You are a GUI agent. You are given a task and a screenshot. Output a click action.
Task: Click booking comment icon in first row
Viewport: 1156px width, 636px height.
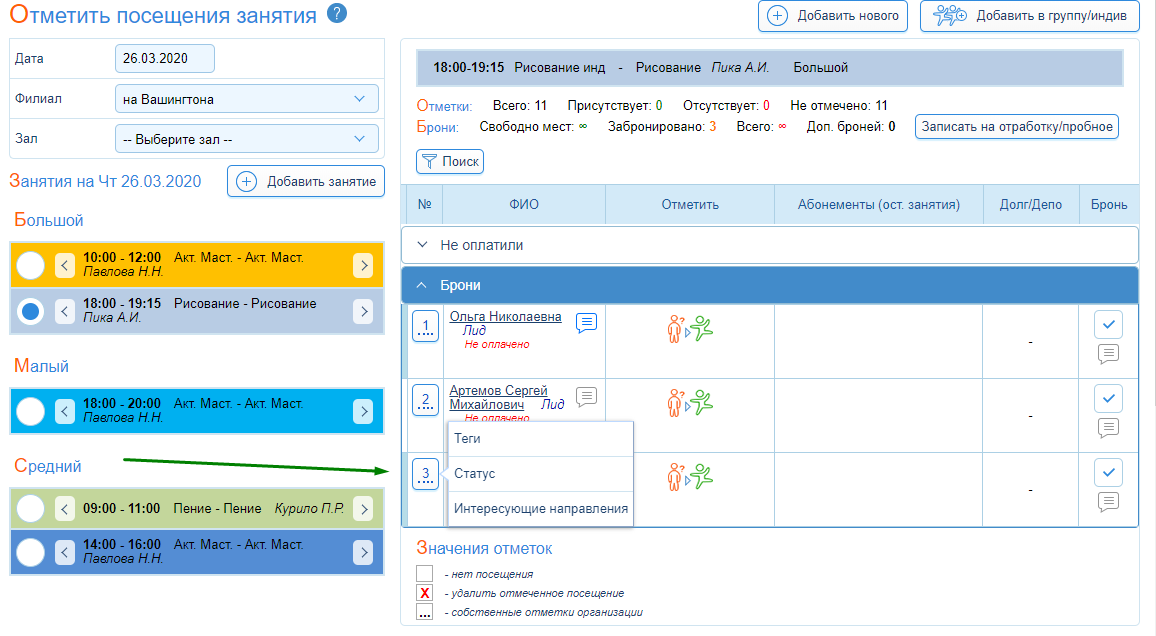[x=1108, y=353]
